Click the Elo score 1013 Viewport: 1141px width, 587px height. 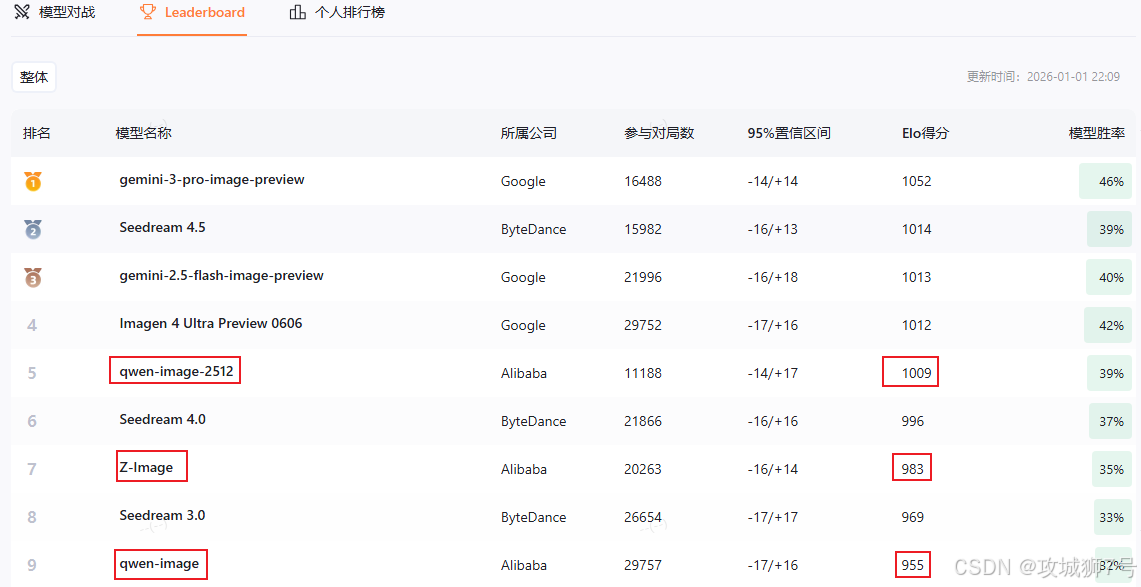(916, 277)
